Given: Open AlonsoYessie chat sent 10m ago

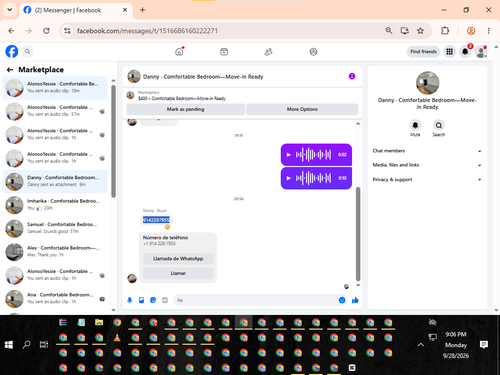Looking at the screenshot, I should (x=55, y=88).
